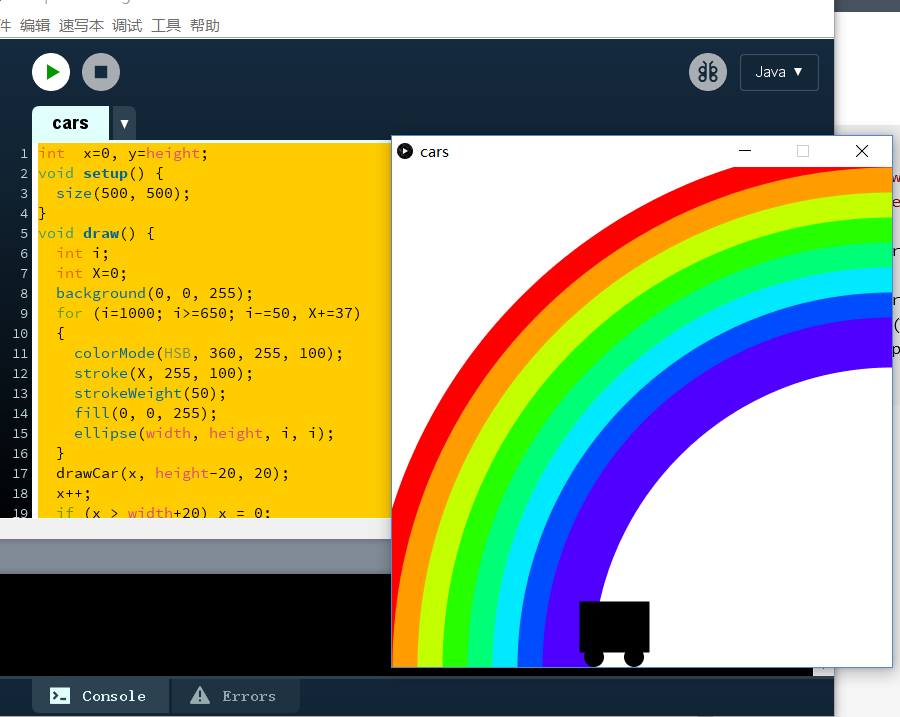900x717 pixels.
Task: Click the ellipse(width, height, i, i) line
Action: pos(204,433)
